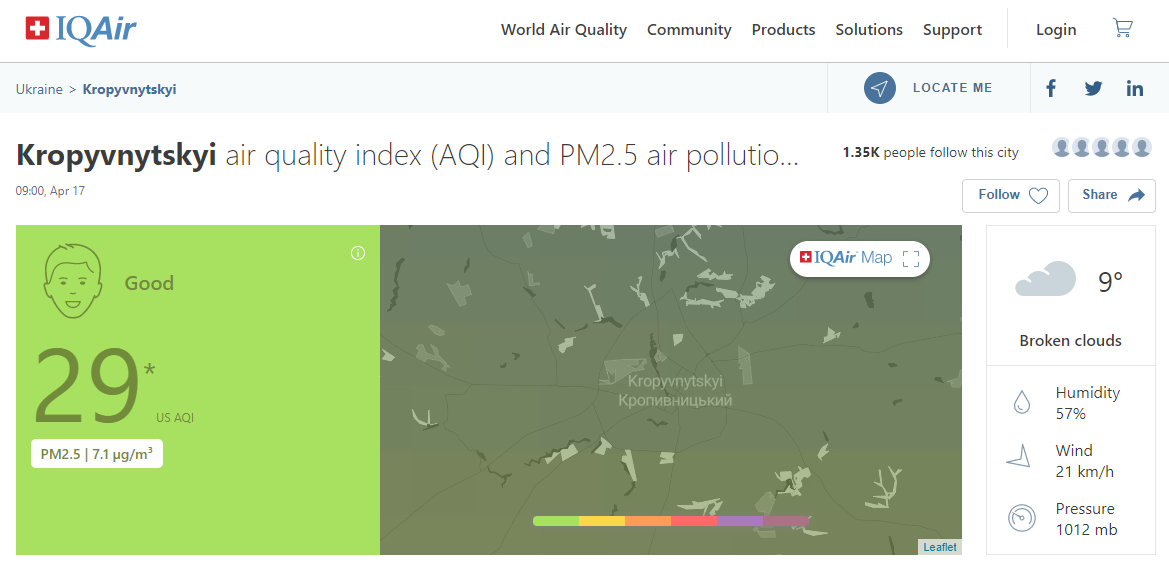Expand the map to fullscreen

coord(911,259)
